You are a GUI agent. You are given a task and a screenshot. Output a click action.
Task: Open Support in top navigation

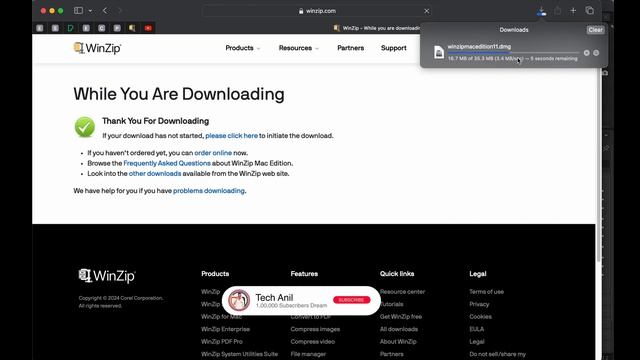click(393, 48)
